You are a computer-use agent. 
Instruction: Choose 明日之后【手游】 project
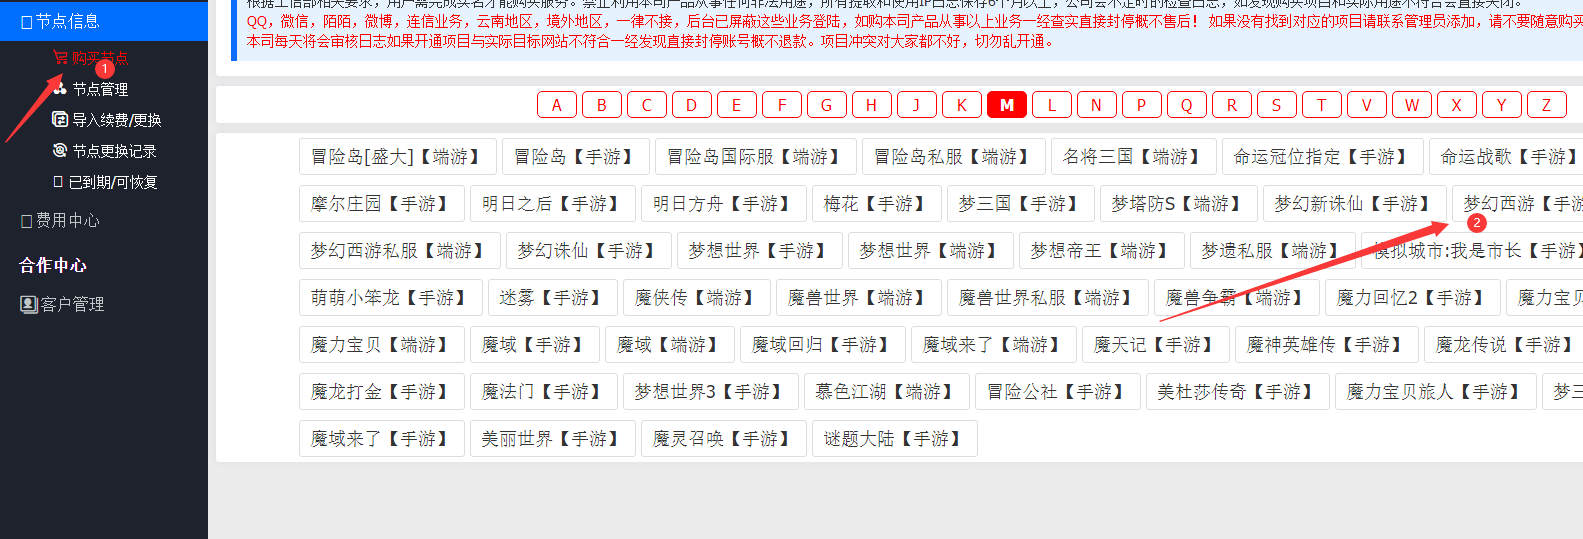point(553,204)
